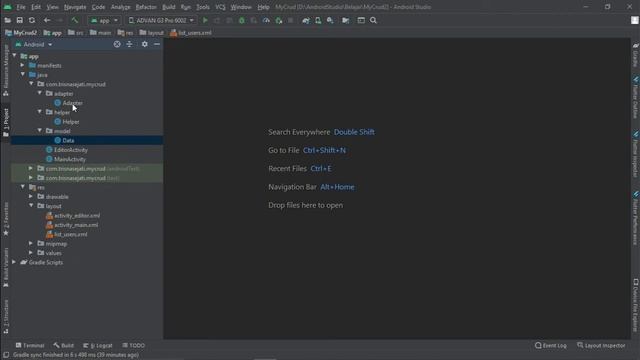This screenshot has height=360, width=640.
Task: Open the Build tool window tab
Action: coord(64,345)
